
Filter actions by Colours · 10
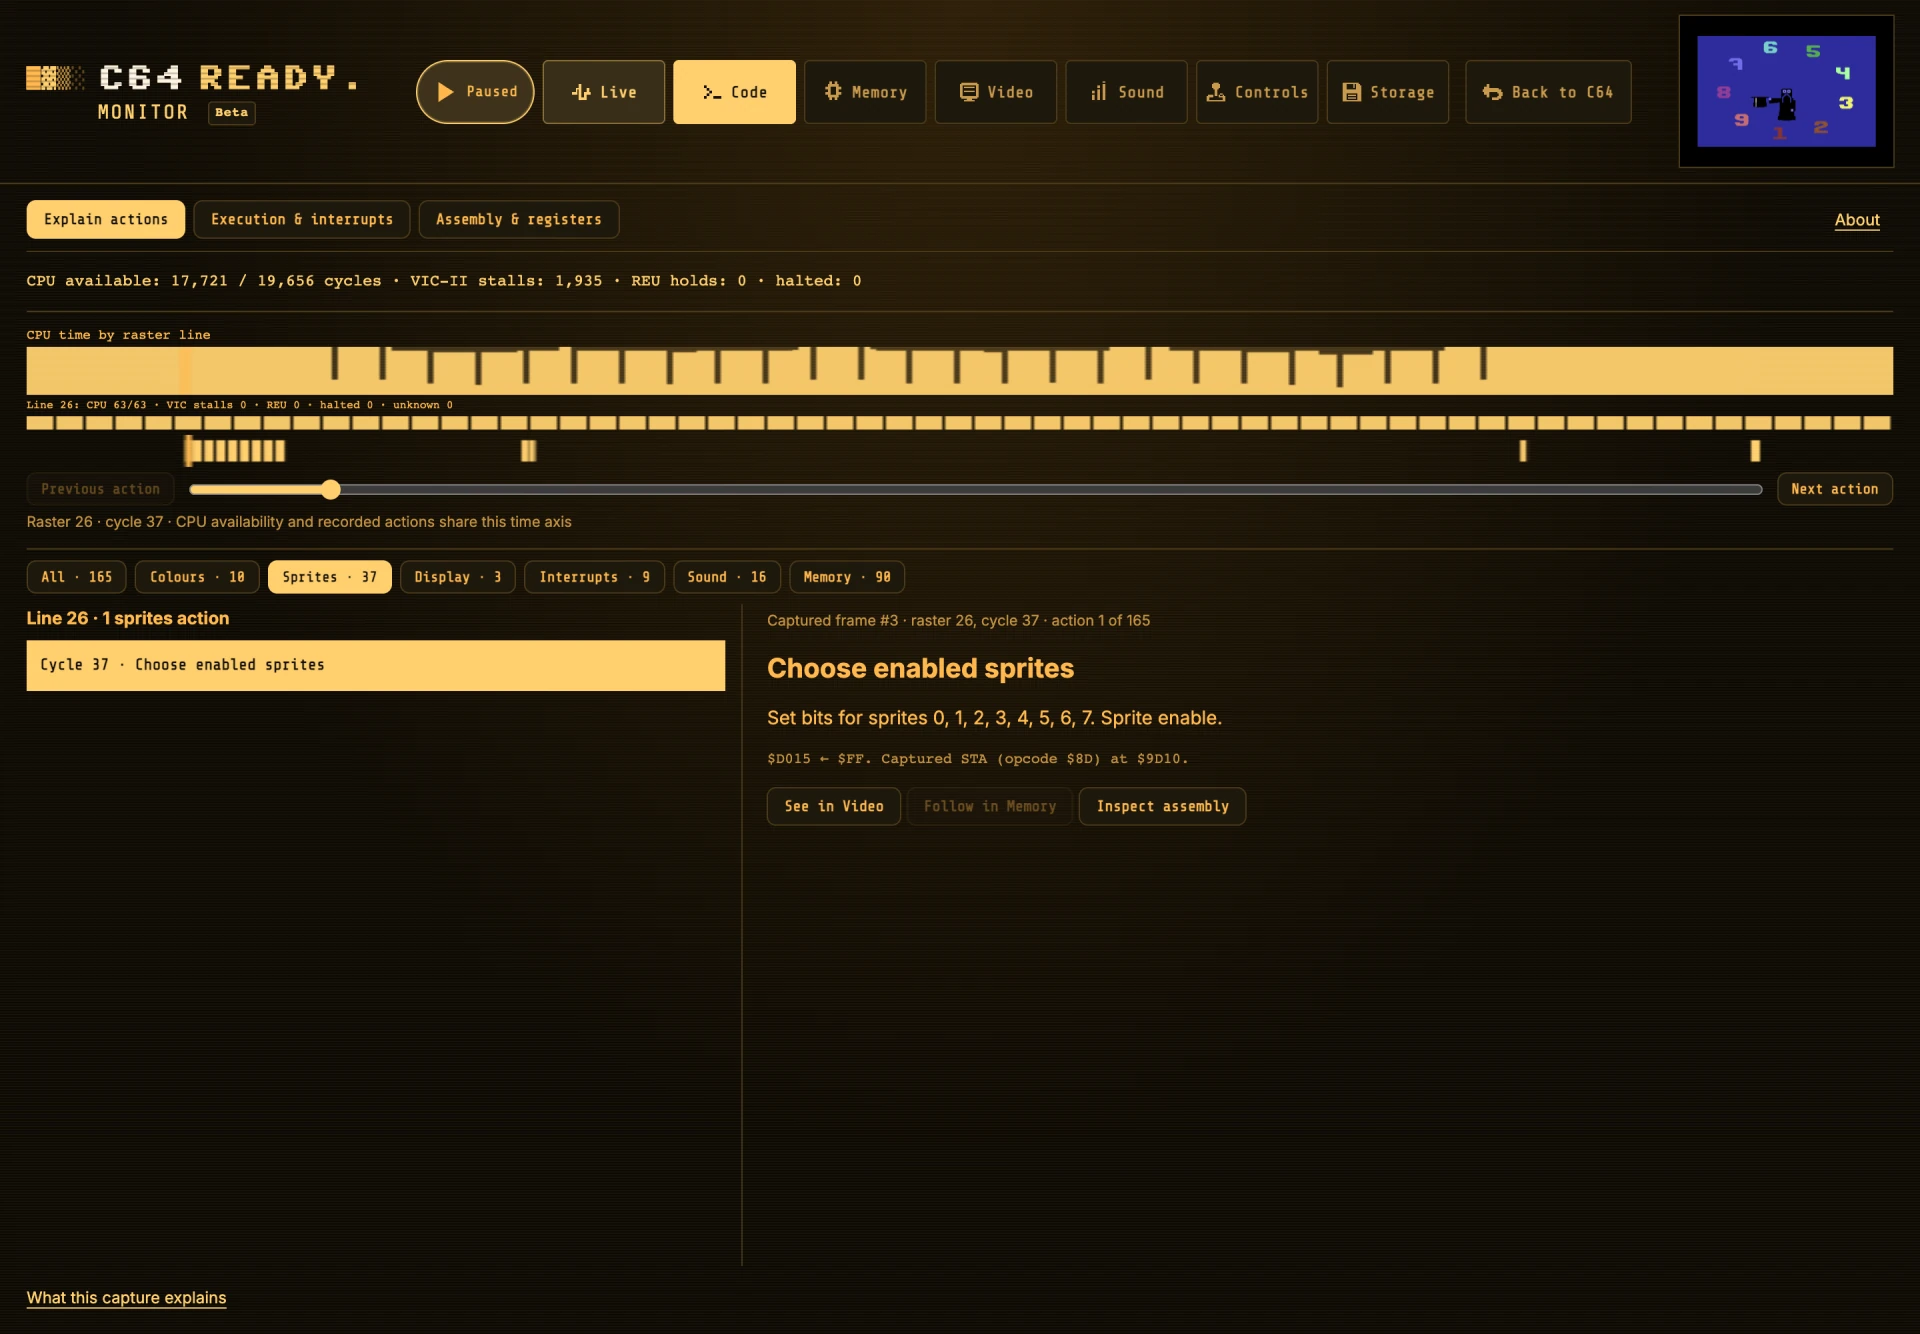tap(197, 577)
